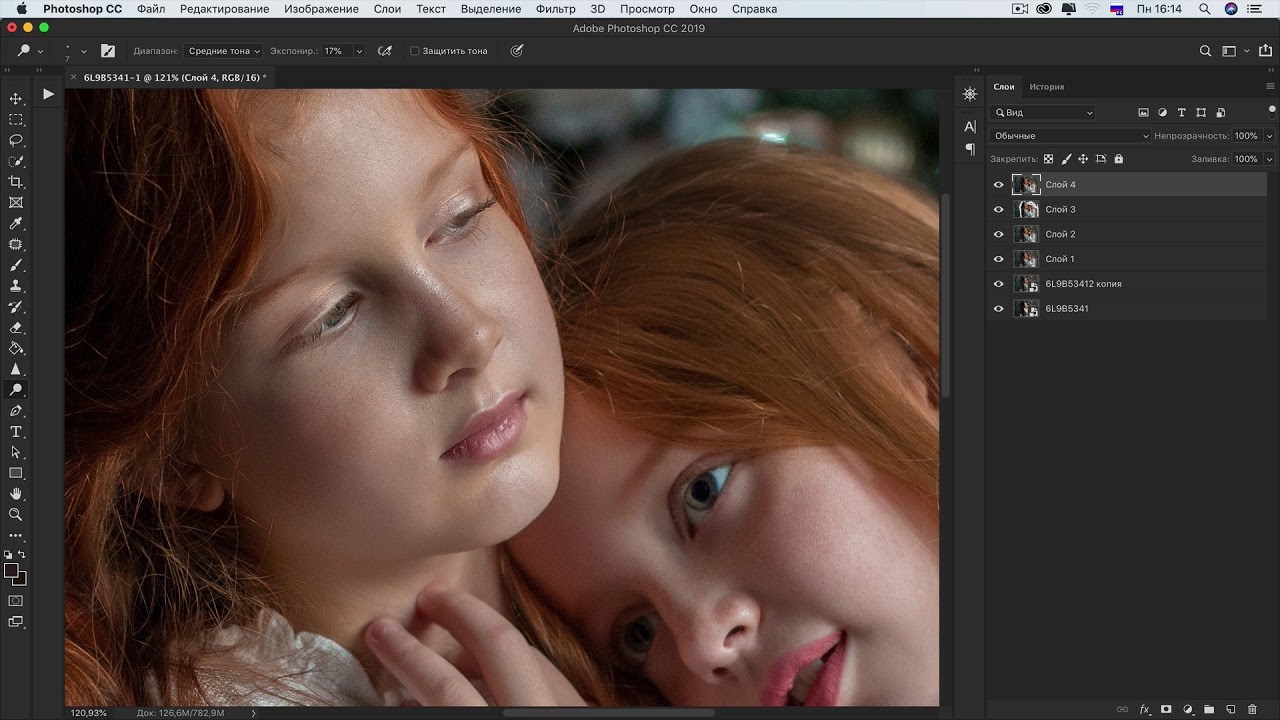Screen dimensions: 1280x720
Task: Hide layer 6L9B53412 копия
Action: 998,284
